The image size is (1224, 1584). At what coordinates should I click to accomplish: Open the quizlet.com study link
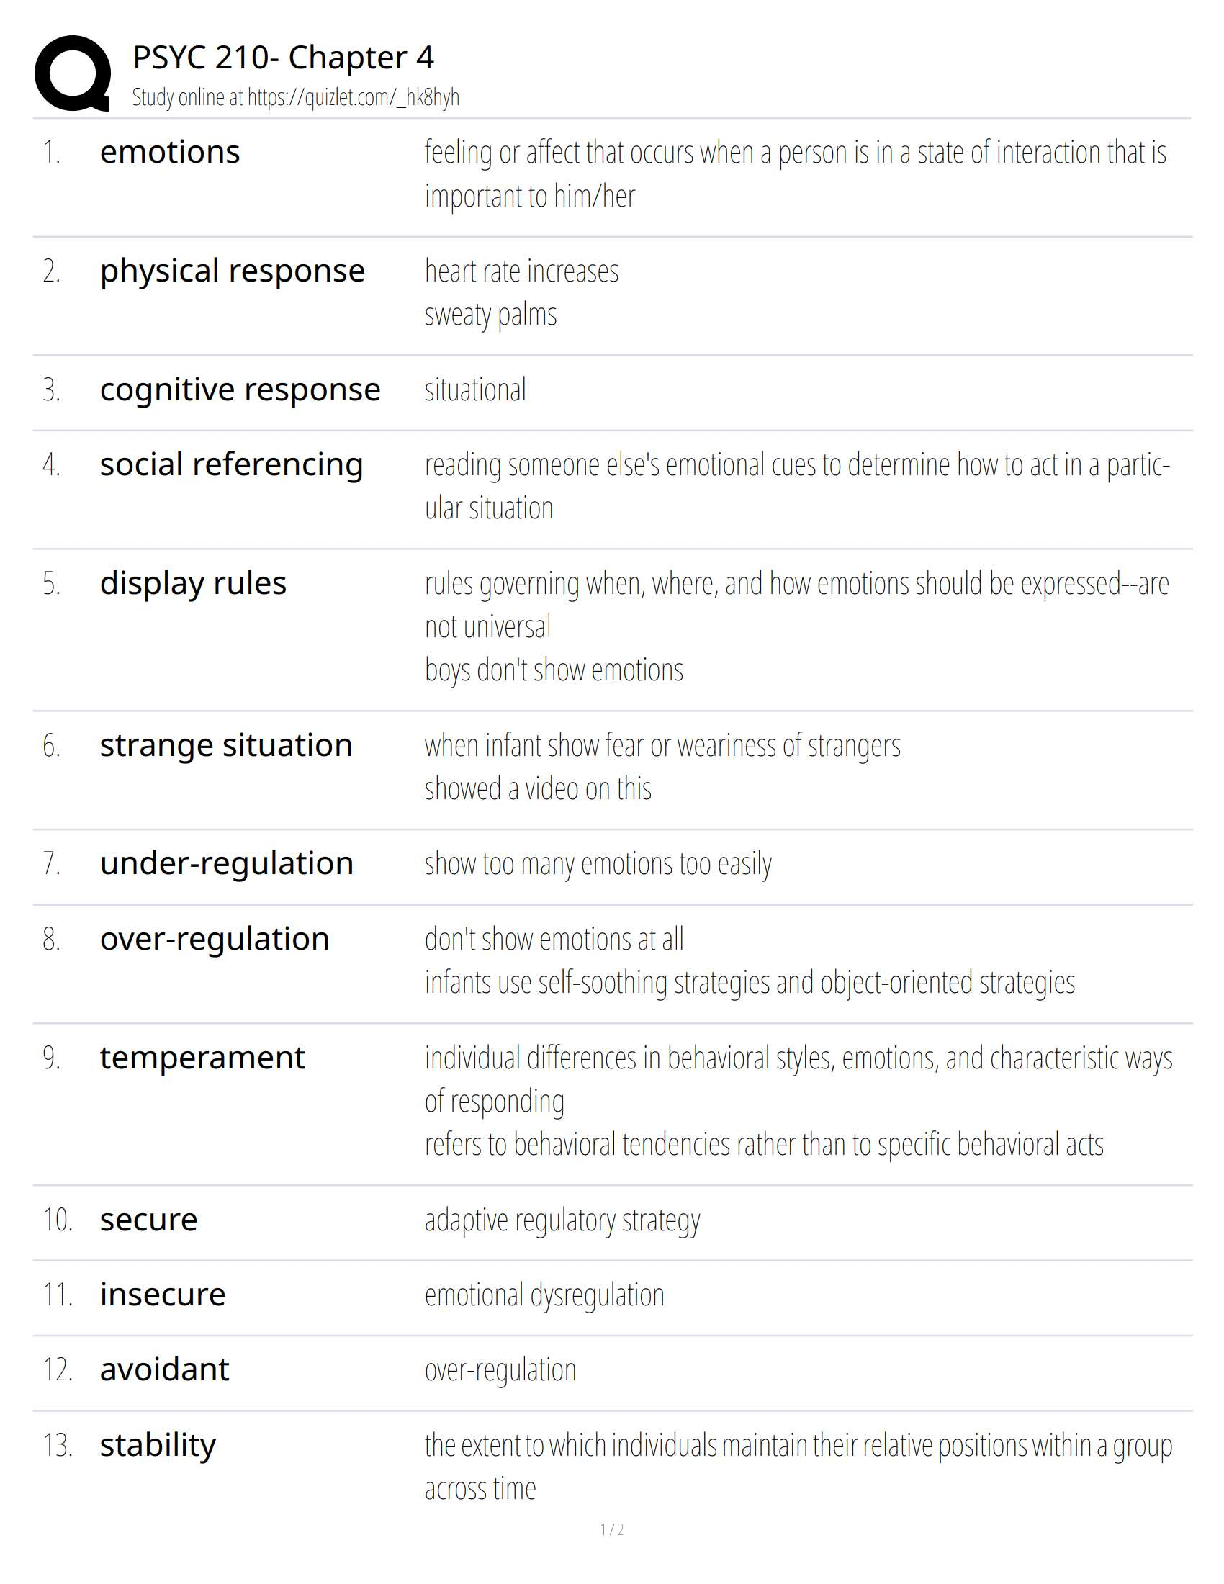pyautogui.click(x=353, y=97)
